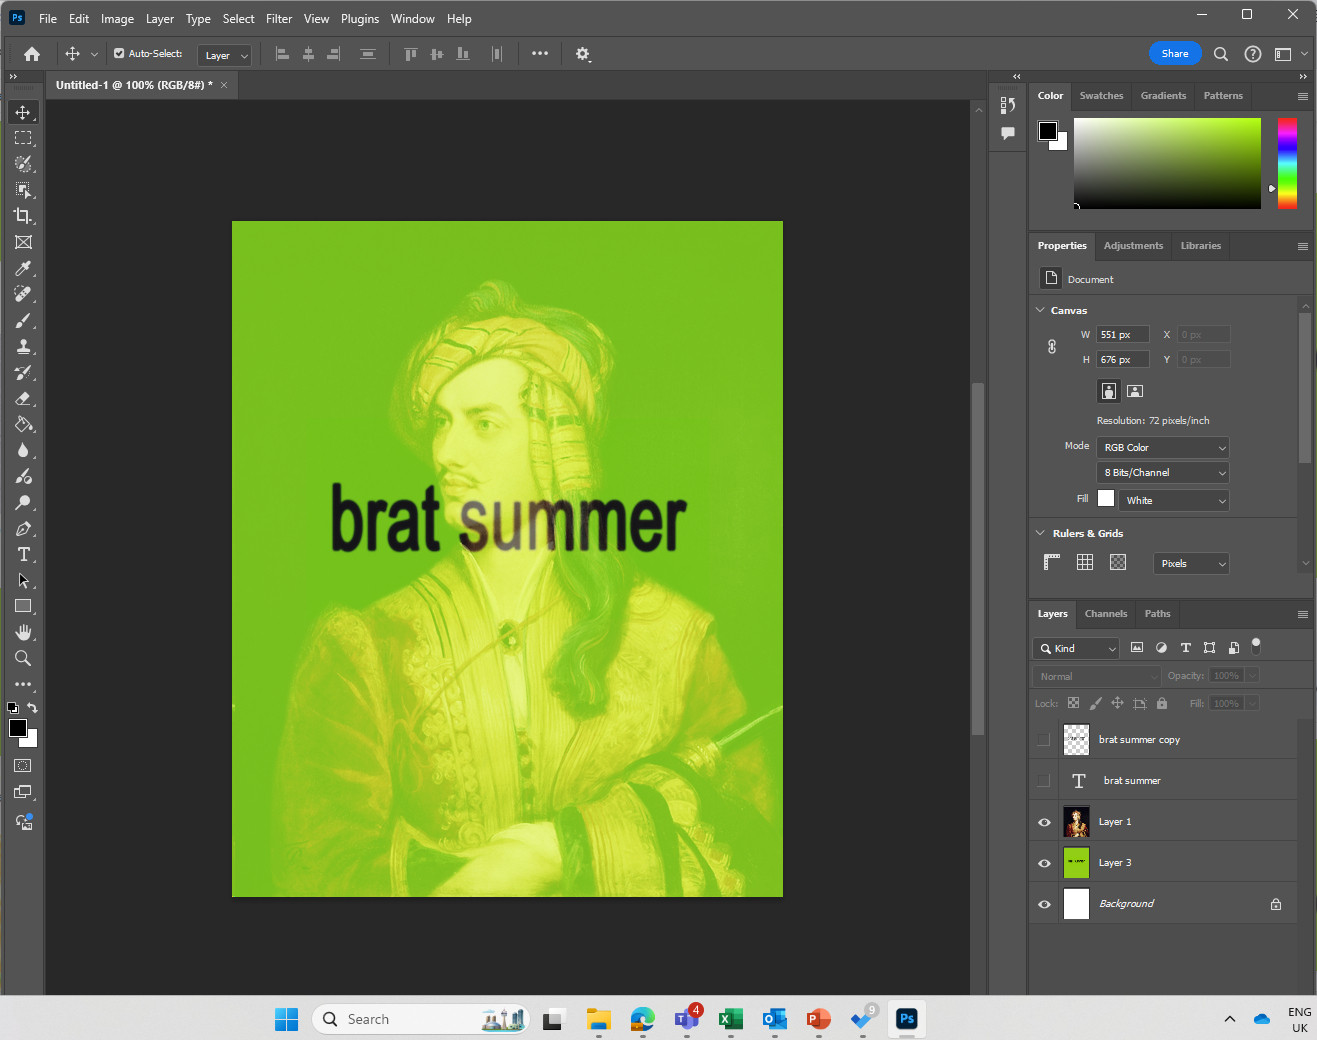Toggle Quick Mask mode

(x=23, y=765)
